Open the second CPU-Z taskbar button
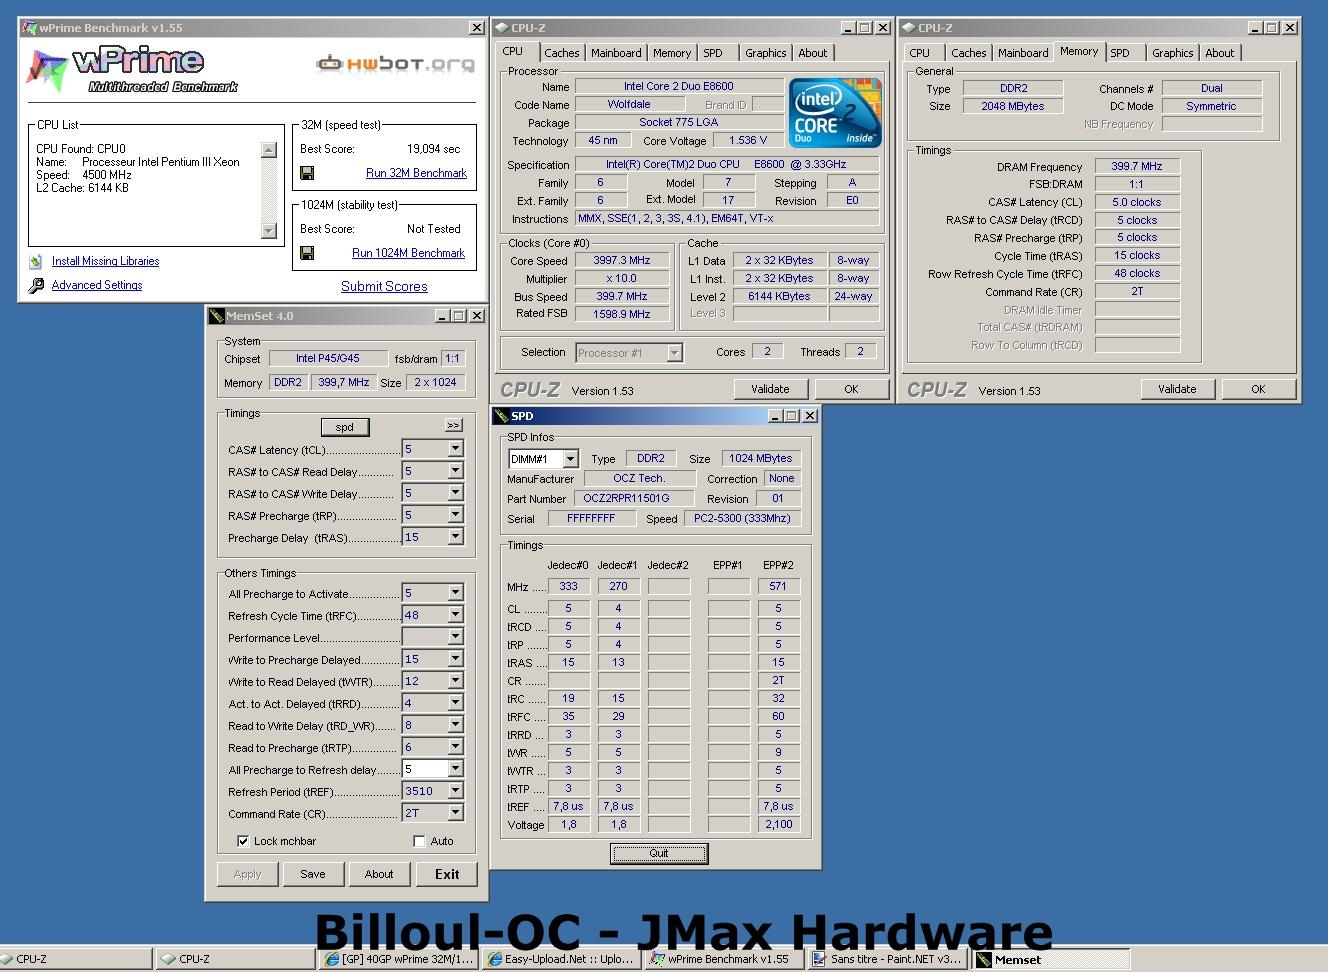1328x972 pixels. [x=236, y=959]
